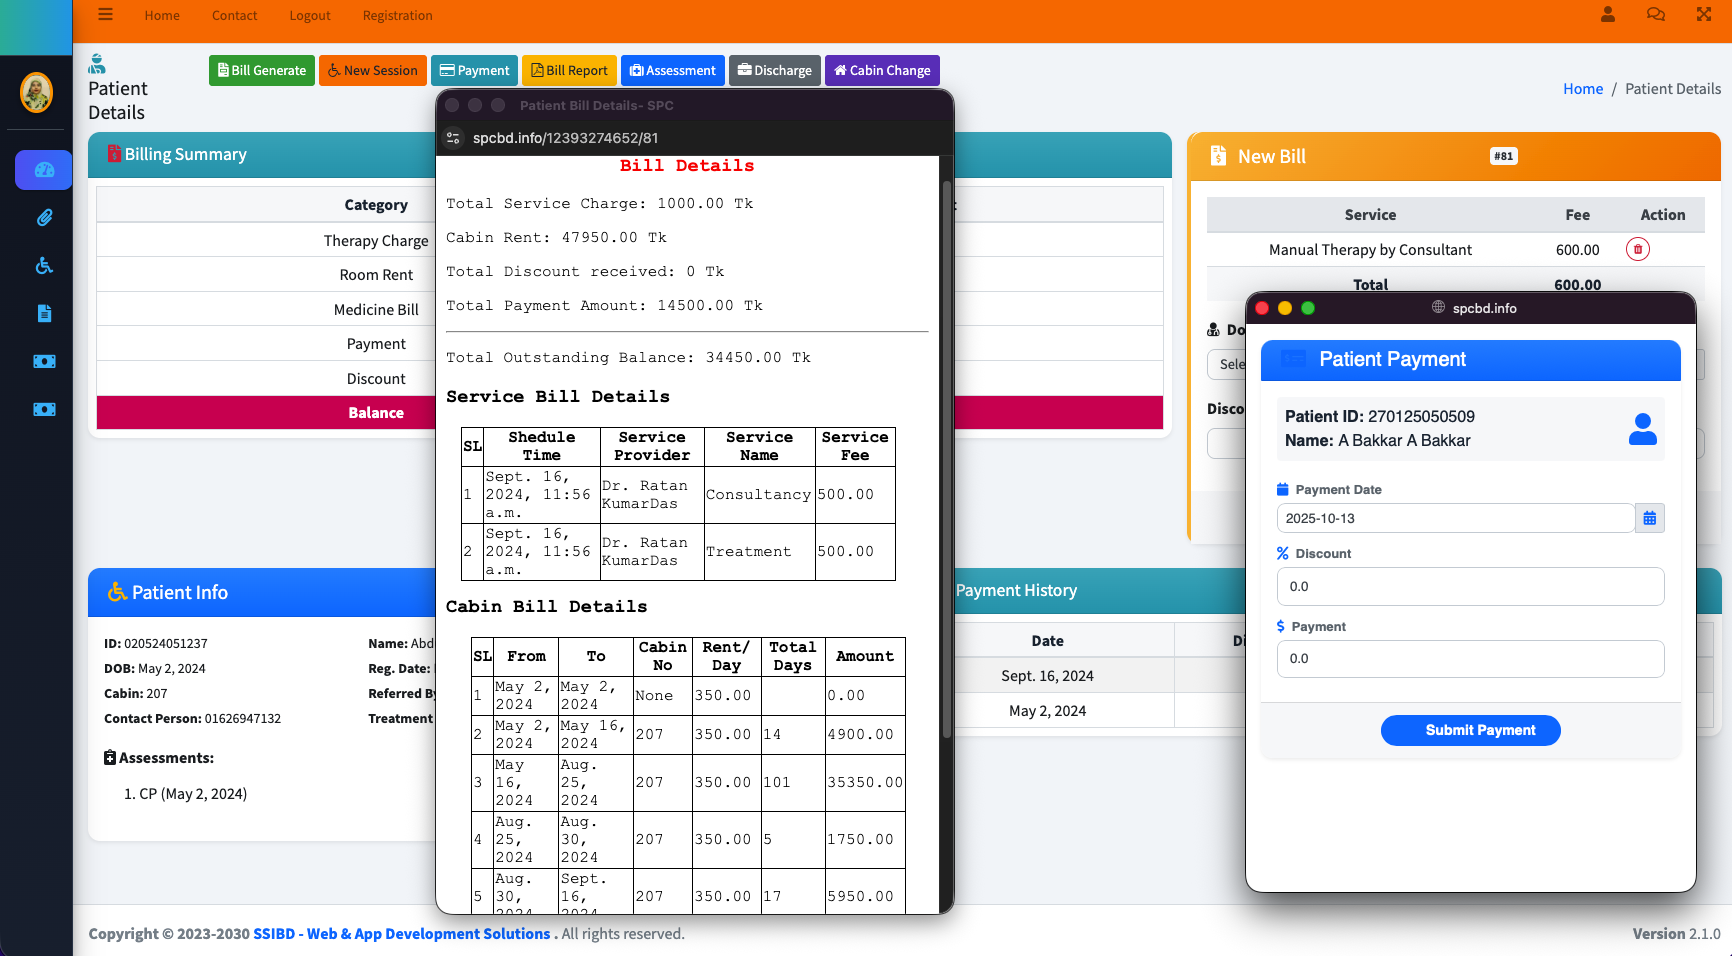Delete Manual Therapy using the trash icon

(x=1638, y=249)
